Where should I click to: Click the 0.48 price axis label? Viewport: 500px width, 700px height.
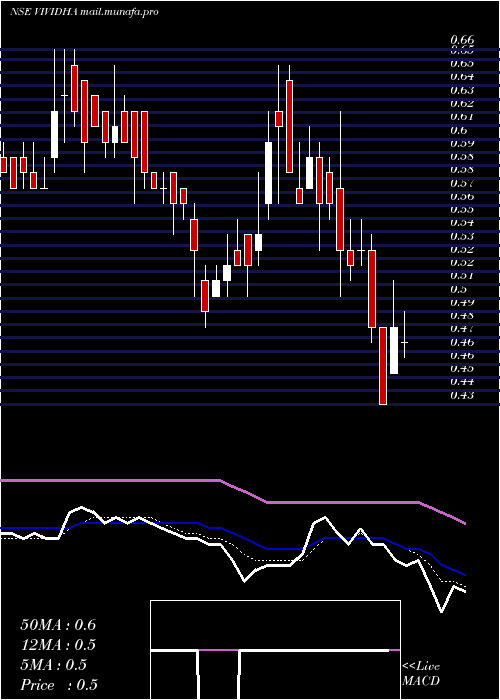coord(462,316)
